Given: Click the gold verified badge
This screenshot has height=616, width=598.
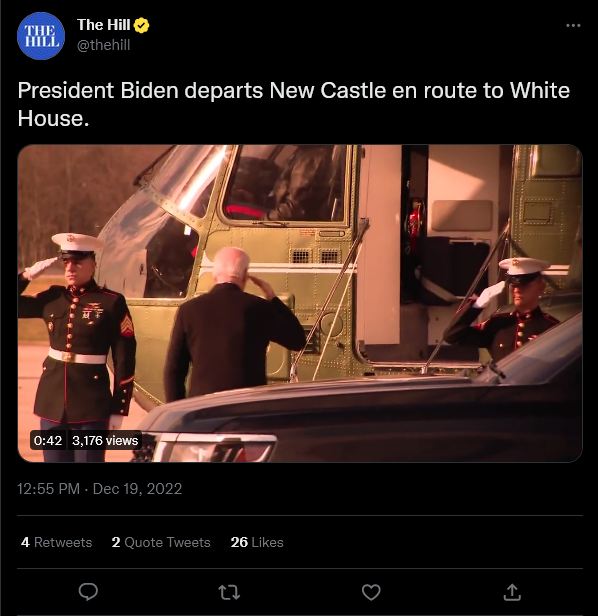Looking at the screenshot, I should coord(141,26).
